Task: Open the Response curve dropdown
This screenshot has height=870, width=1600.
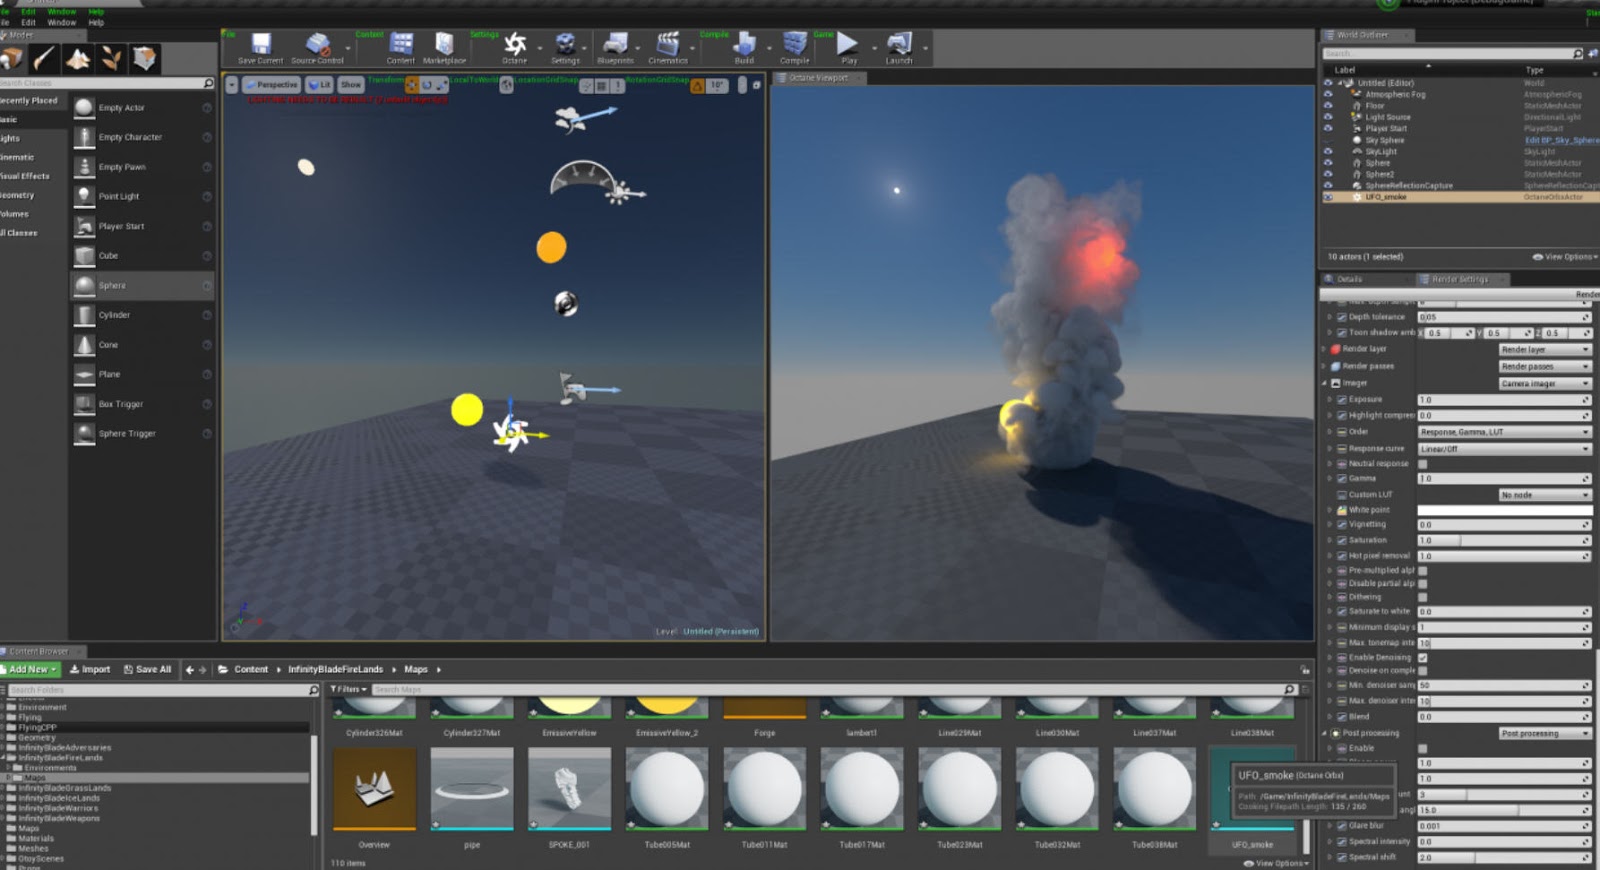Action: (x=1504, y=449)
